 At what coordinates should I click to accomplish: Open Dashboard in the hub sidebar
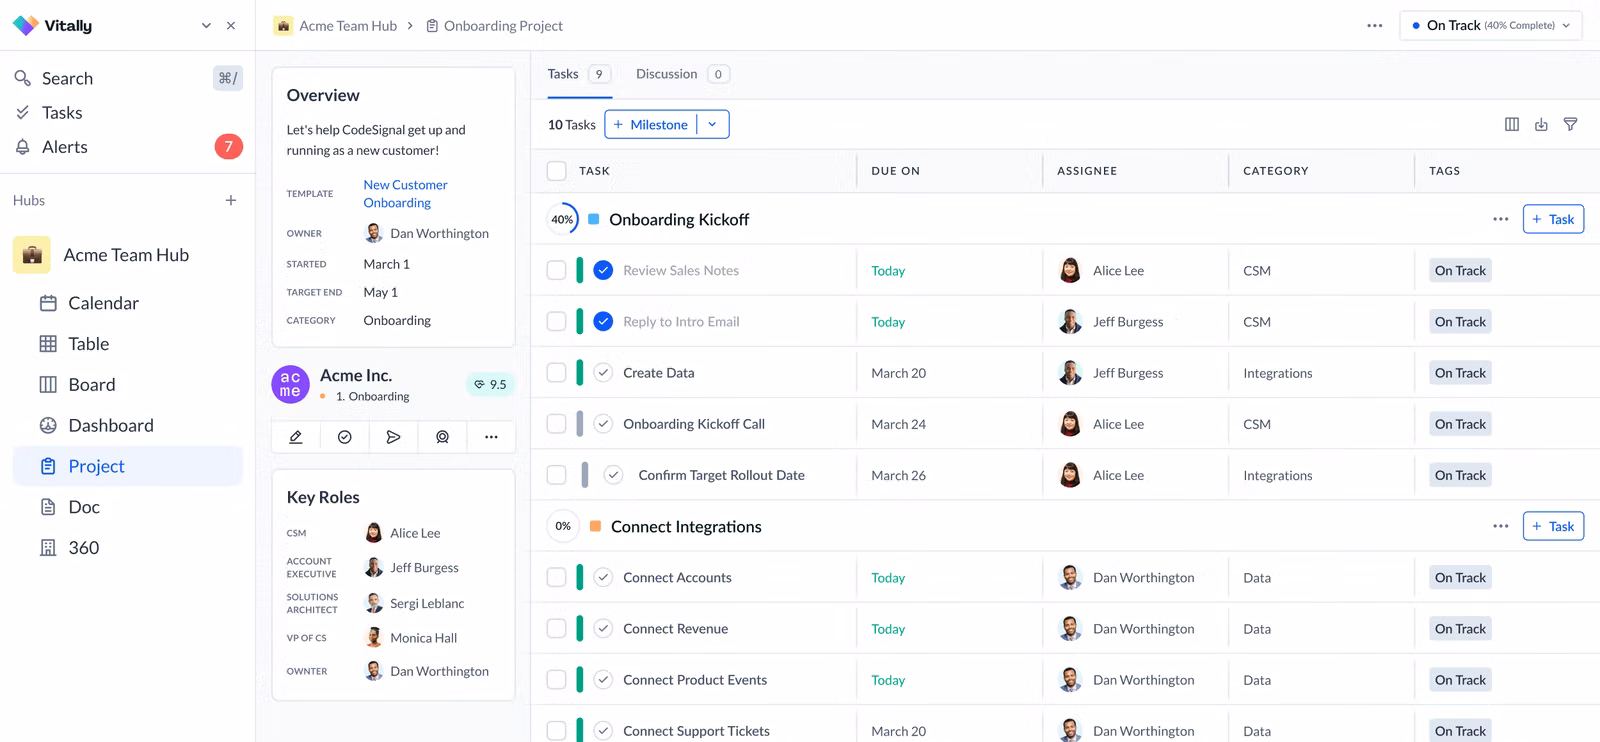[110, 425]
